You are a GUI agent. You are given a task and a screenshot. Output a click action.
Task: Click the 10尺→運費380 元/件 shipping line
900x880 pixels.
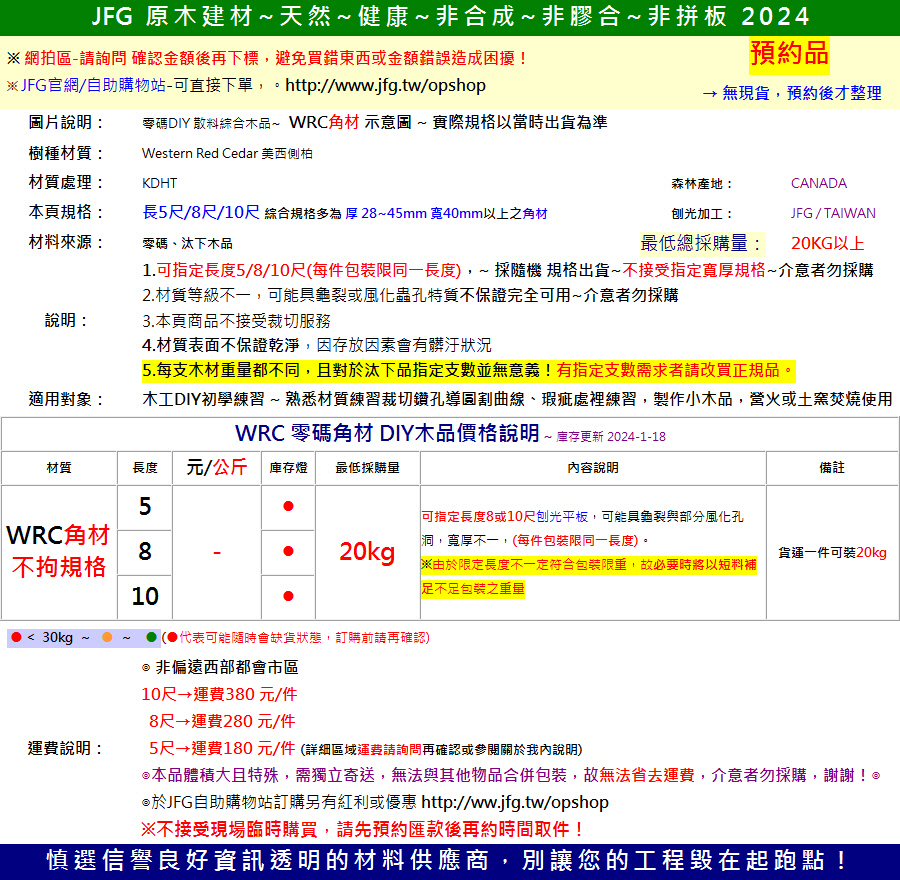(219, 695)
